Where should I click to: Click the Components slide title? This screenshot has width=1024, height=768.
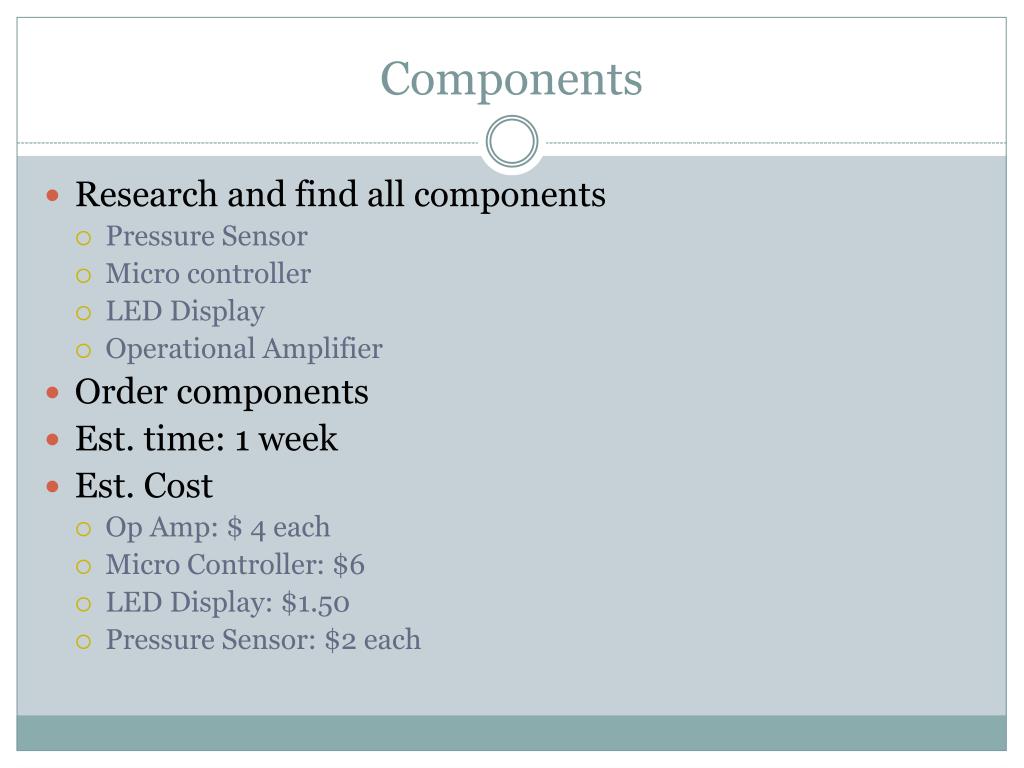(511, 79)
